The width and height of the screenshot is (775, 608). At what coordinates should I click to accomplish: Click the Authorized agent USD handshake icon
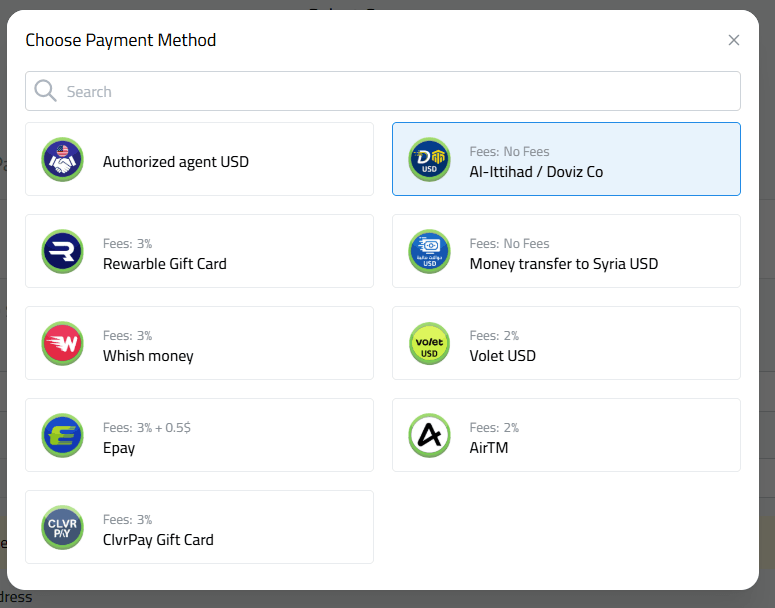[62, 159]
